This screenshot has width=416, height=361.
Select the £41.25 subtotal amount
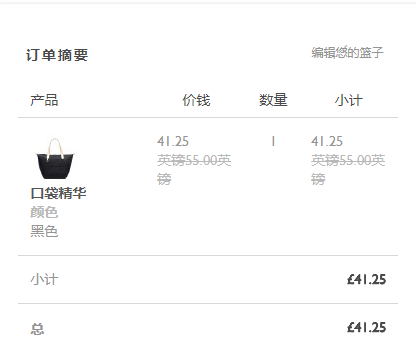point(366,279)
